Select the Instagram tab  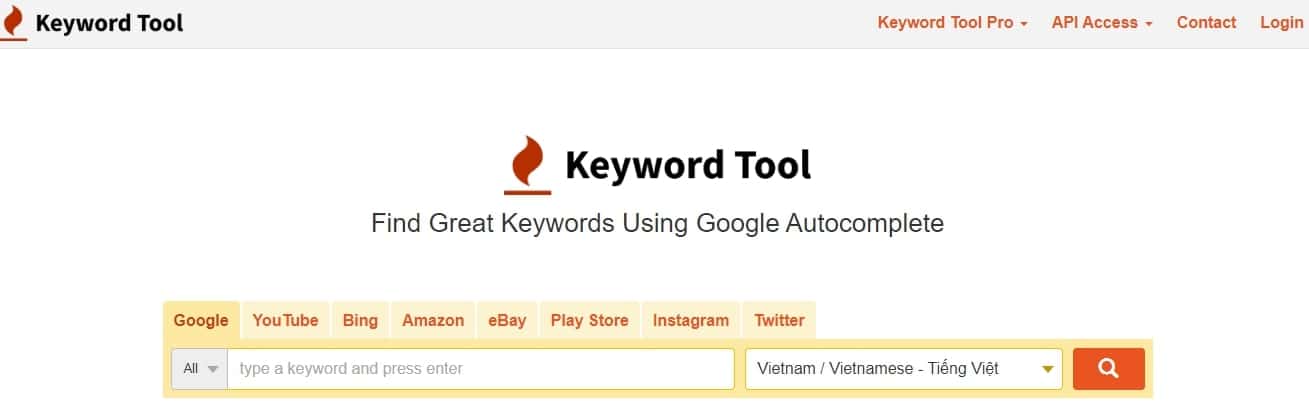[690, 321]
